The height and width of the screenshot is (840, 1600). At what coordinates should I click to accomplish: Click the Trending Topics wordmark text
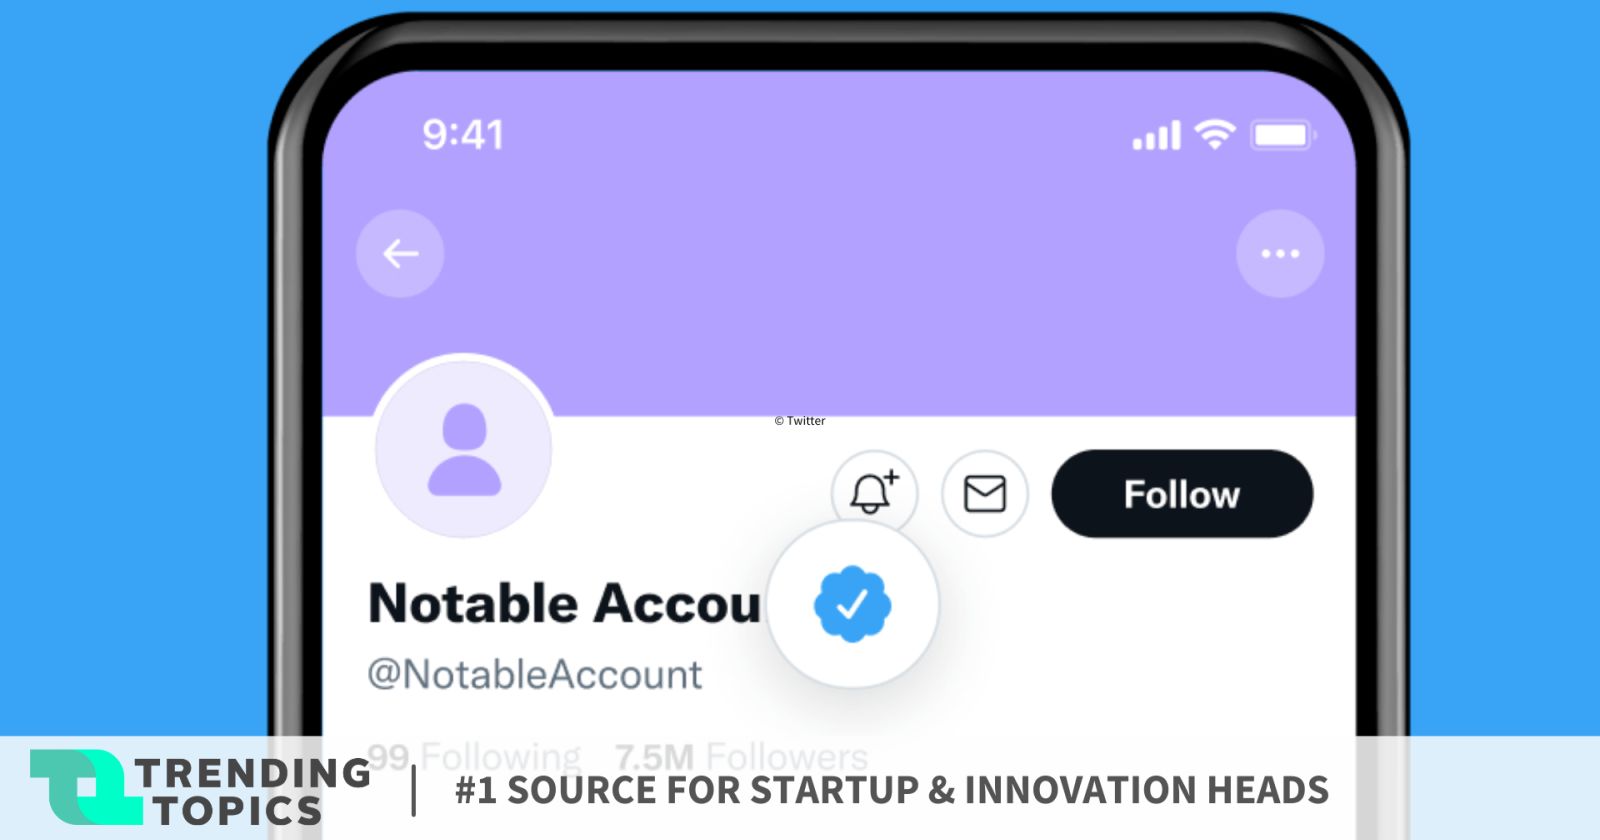[x=250, y=790]
